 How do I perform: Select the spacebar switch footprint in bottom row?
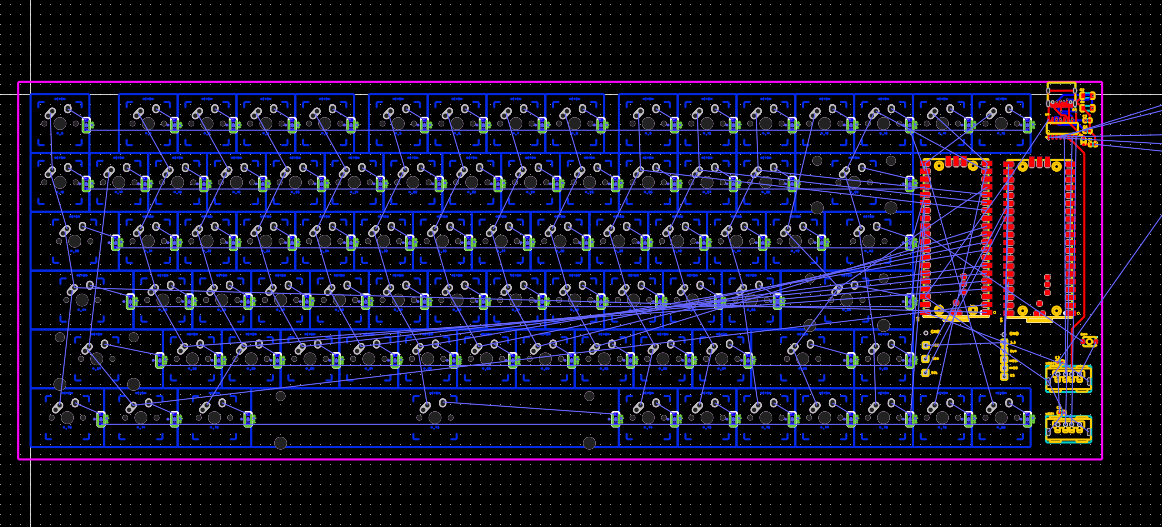click(435, 417)
